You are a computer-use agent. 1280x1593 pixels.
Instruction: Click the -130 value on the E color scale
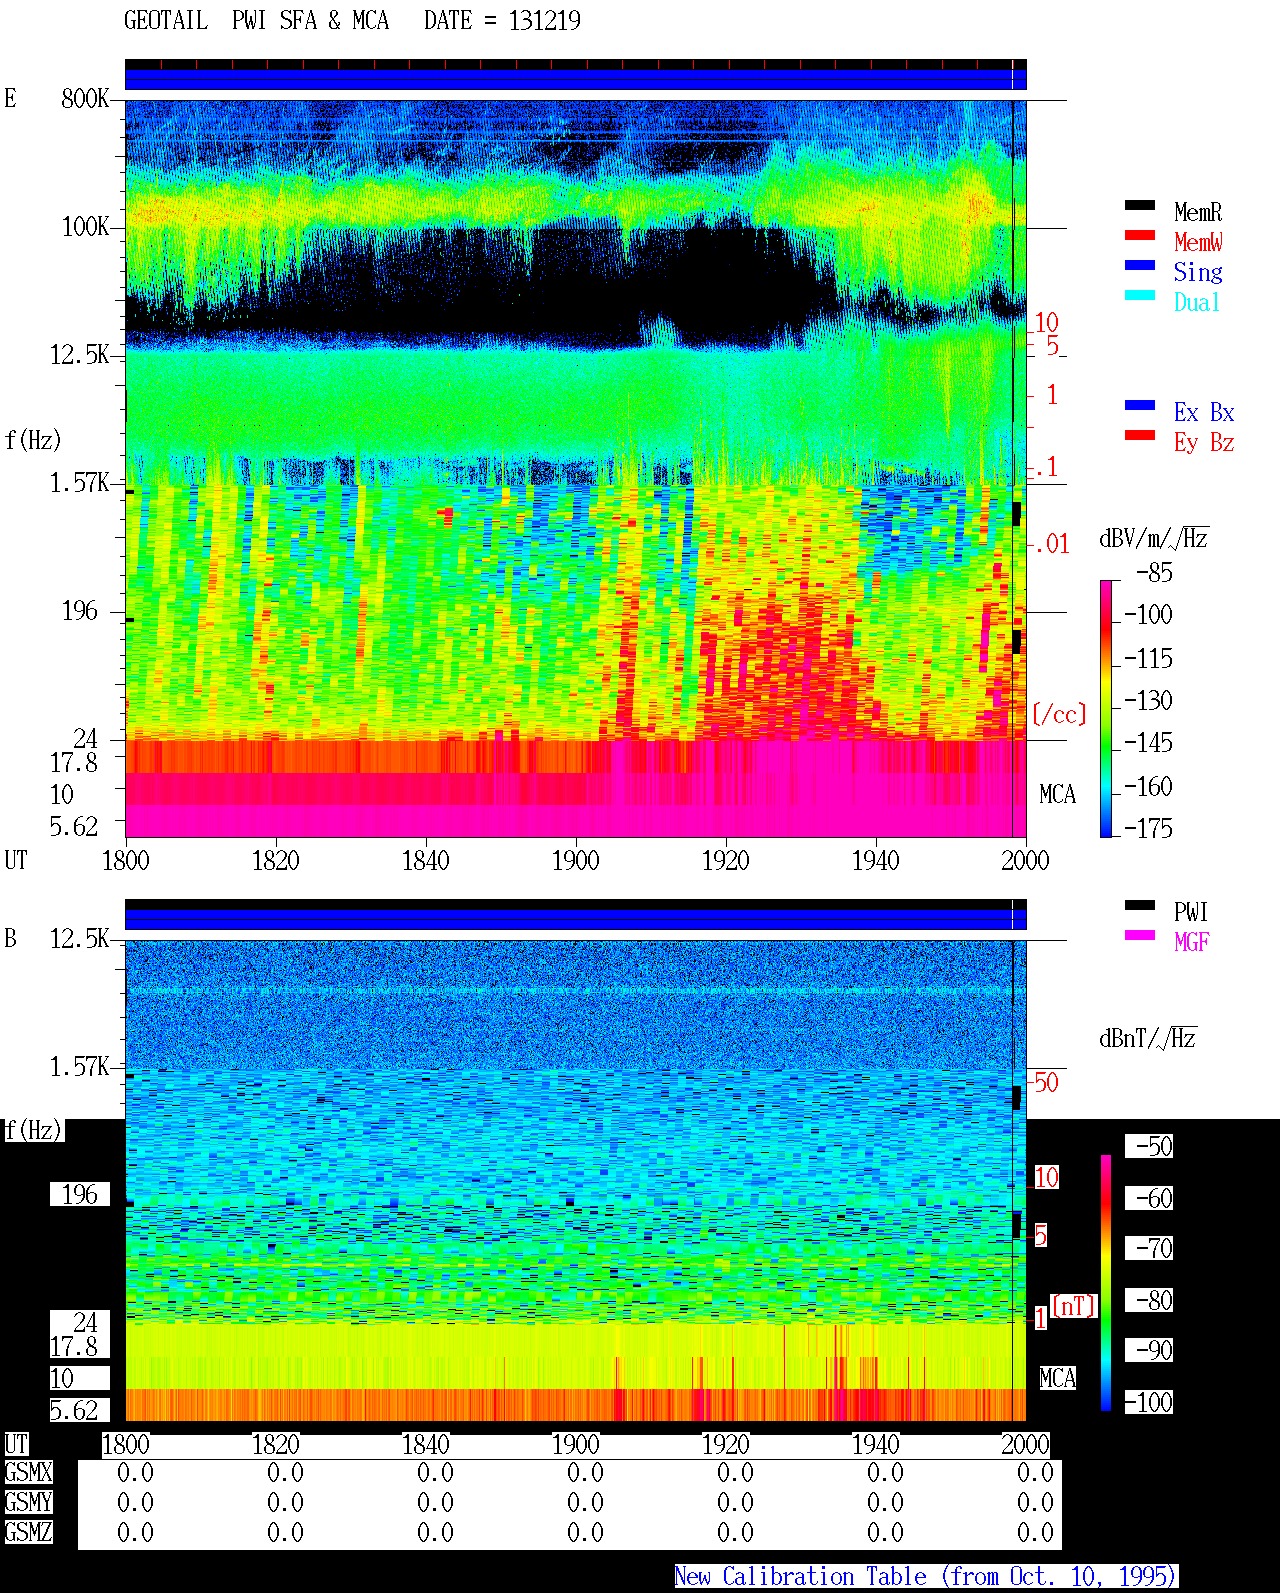[1148, 701]
